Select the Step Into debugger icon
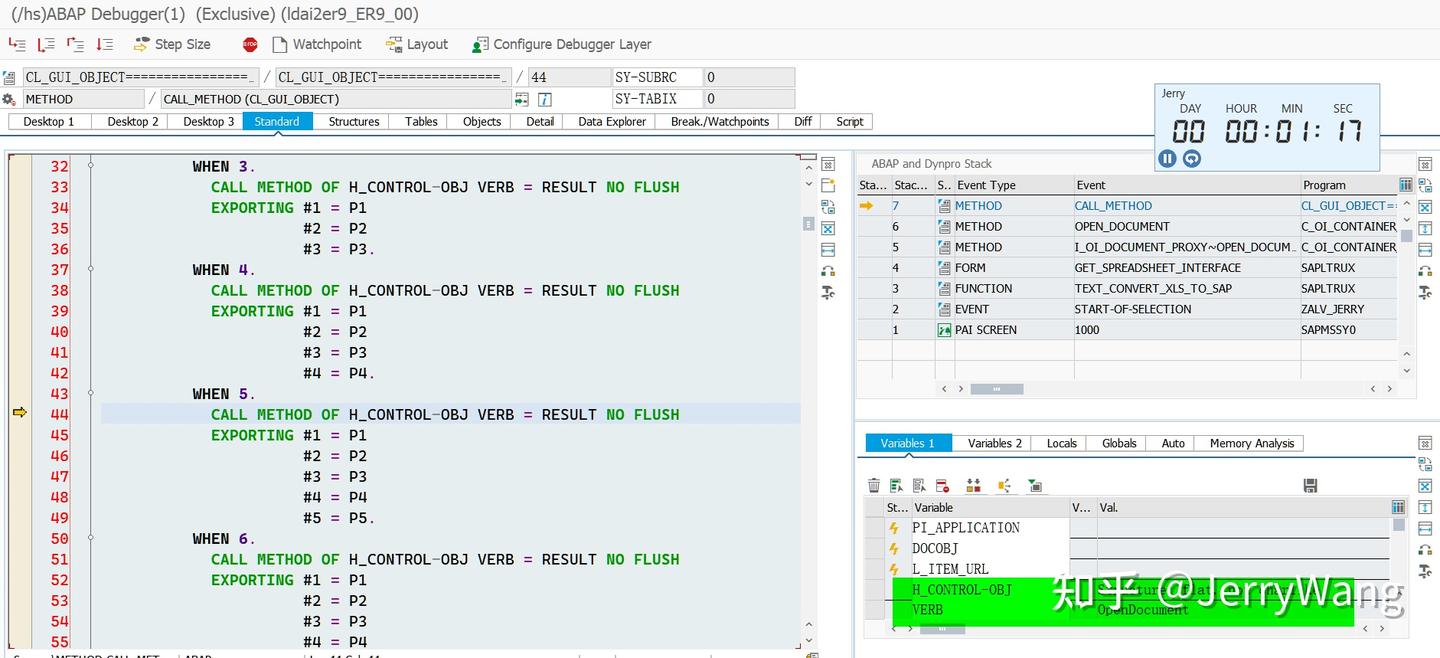Screen dimensions: 1440x658 [x=15, y=44]
